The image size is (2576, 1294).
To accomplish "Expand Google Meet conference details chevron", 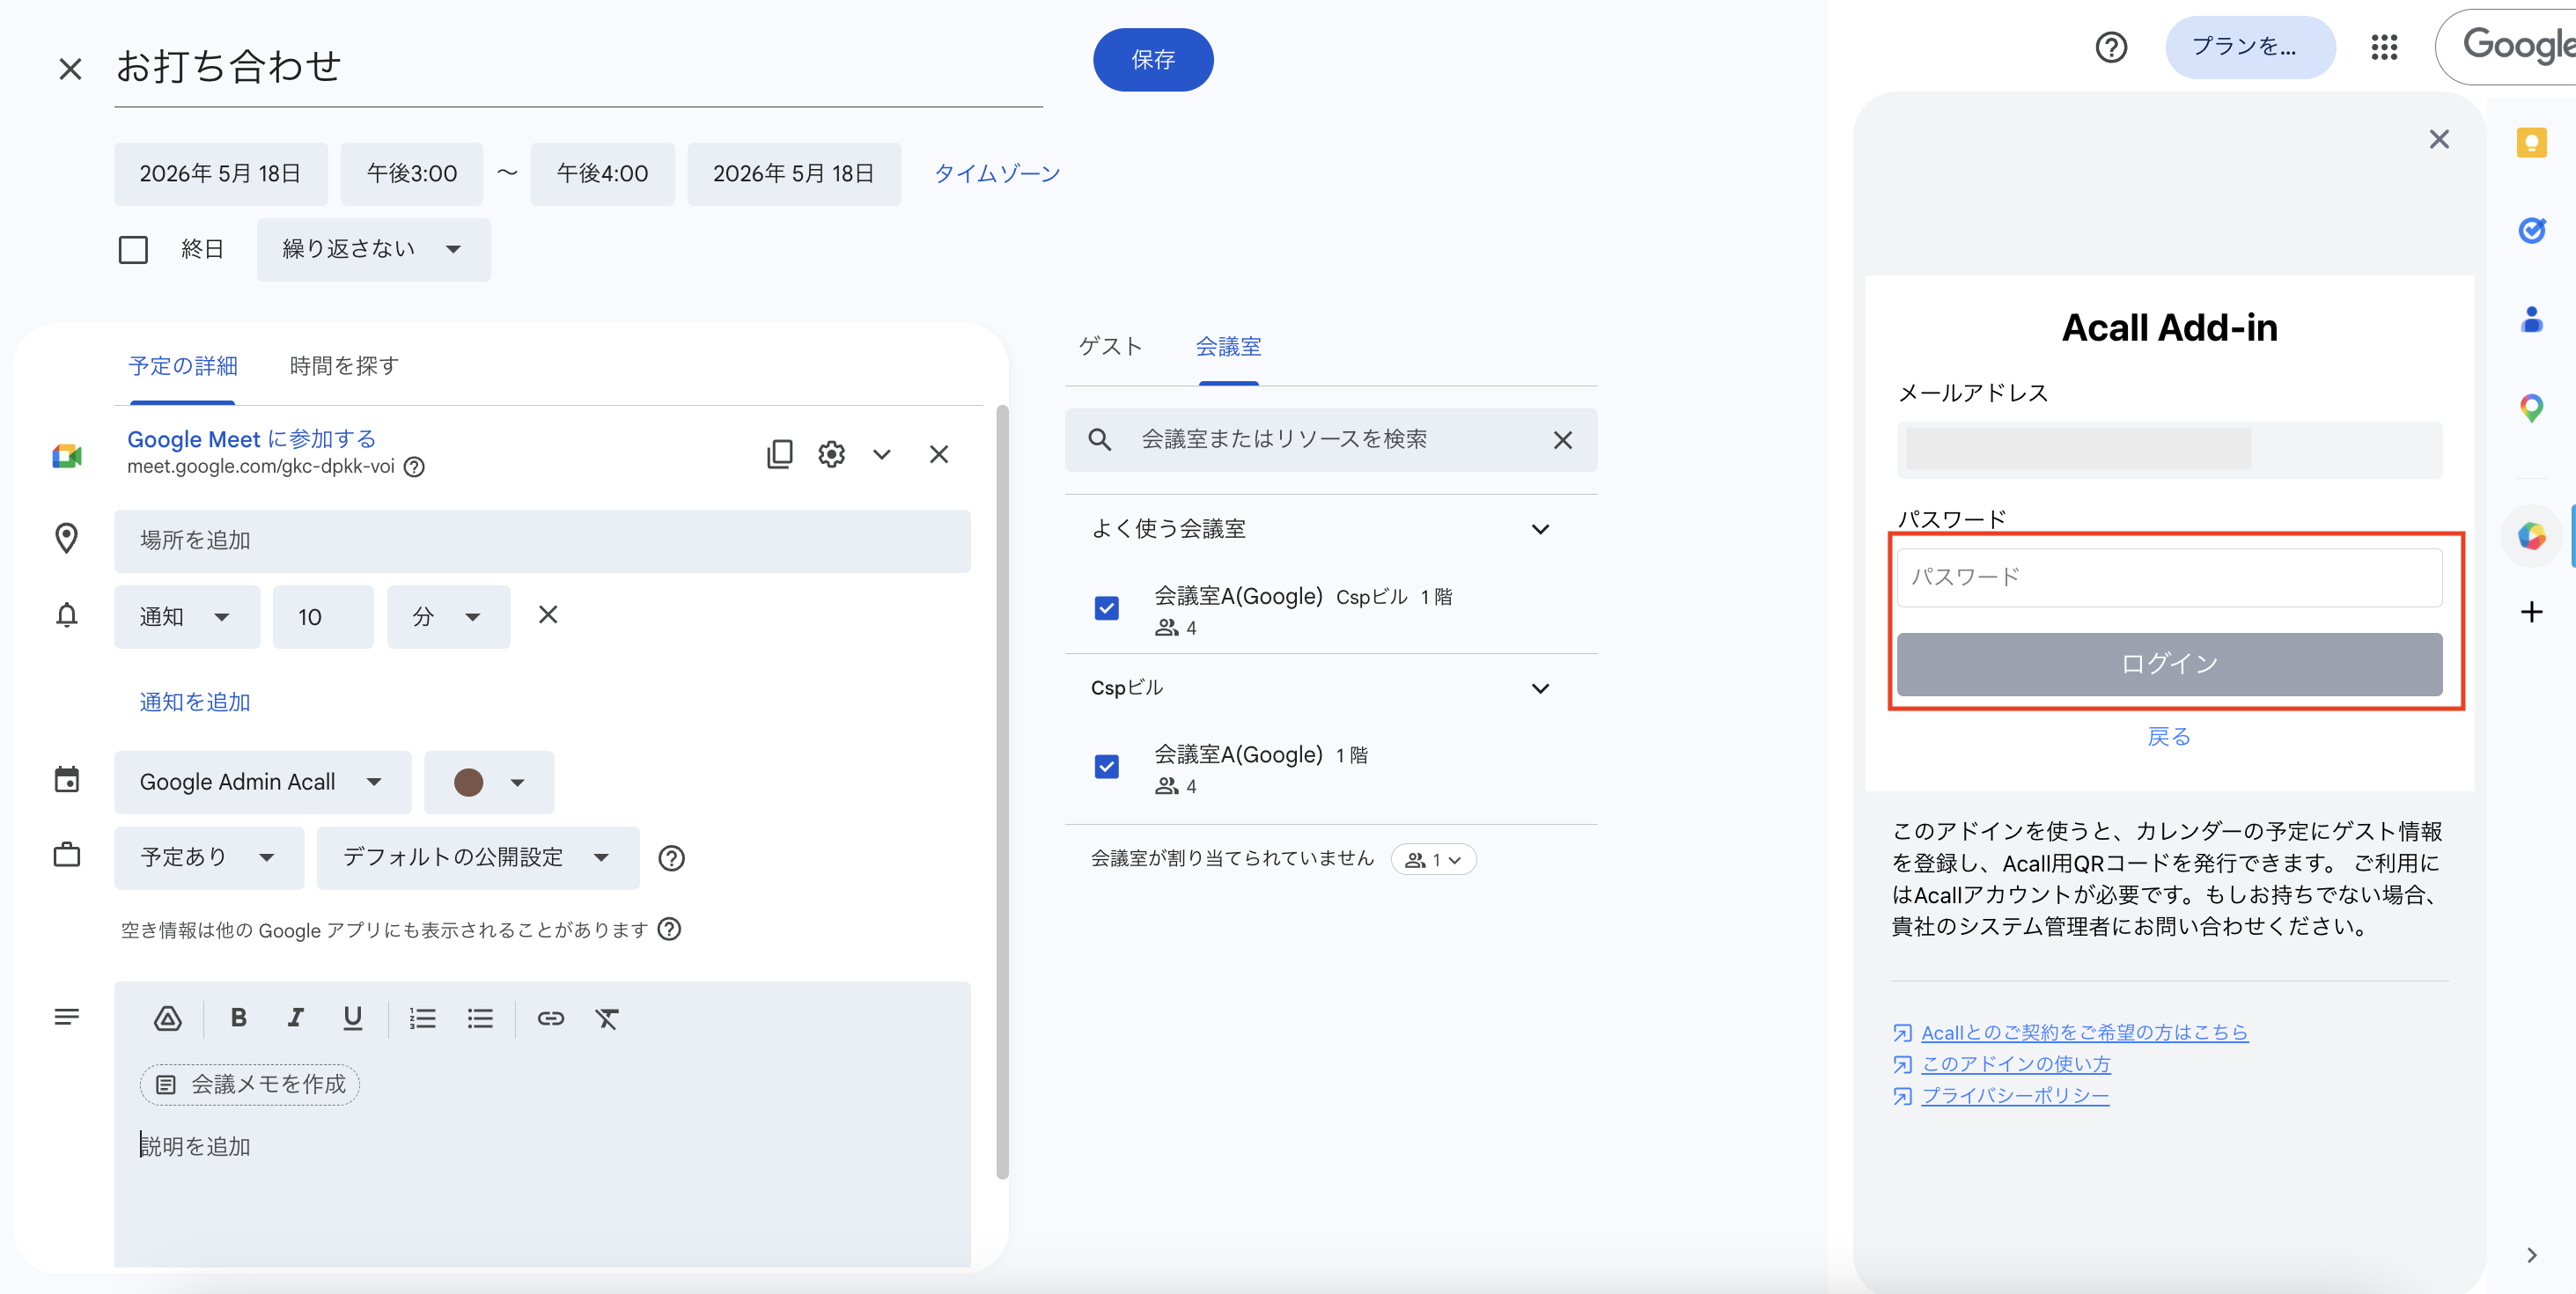I will [881, 454].
